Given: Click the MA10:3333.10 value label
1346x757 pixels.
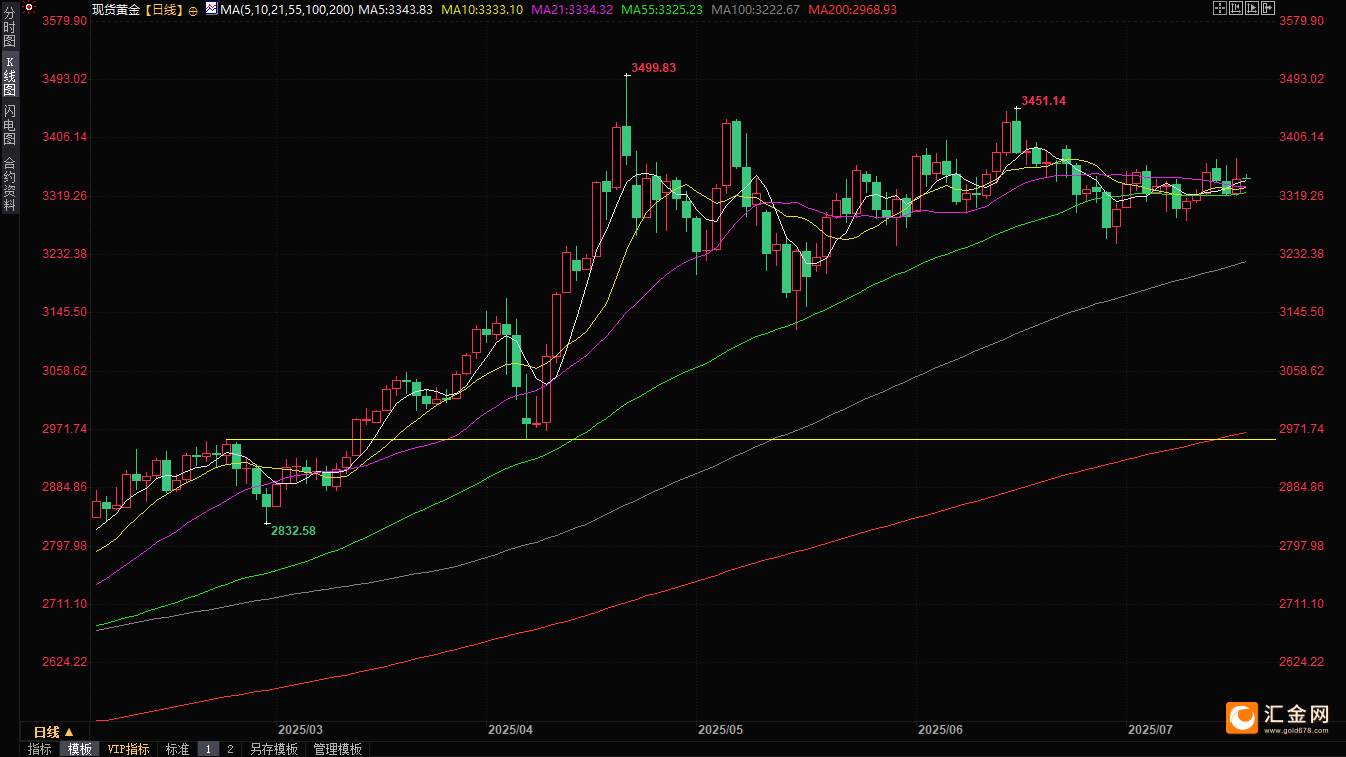Looking at the screenshot, I should tap(482, 9).
